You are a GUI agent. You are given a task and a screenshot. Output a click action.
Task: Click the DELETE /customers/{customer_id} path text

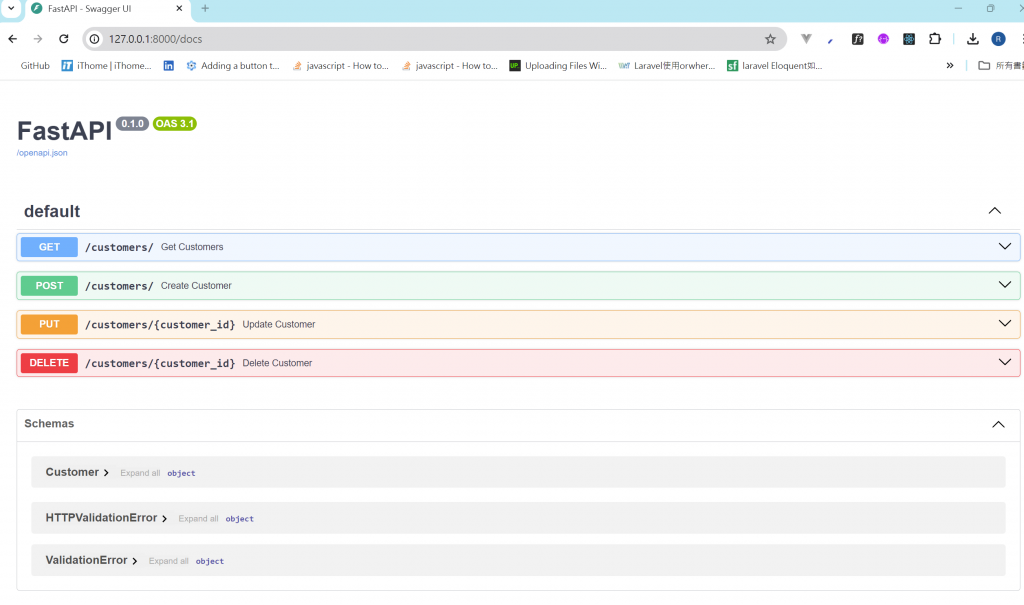160,363
